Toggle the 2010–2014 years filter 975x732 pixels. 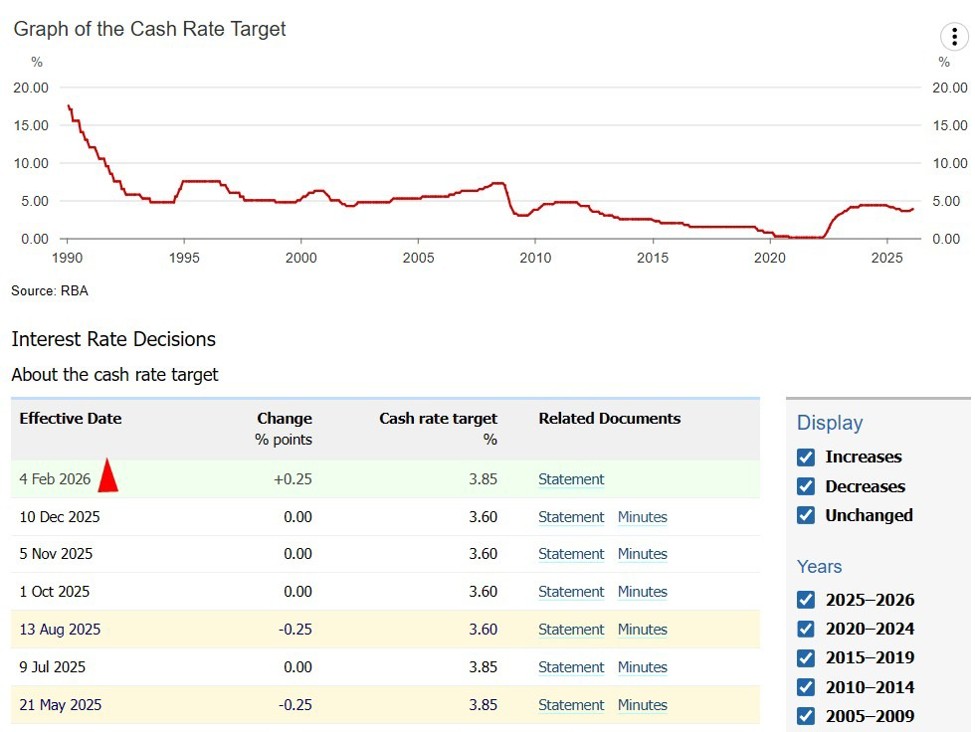806,687
